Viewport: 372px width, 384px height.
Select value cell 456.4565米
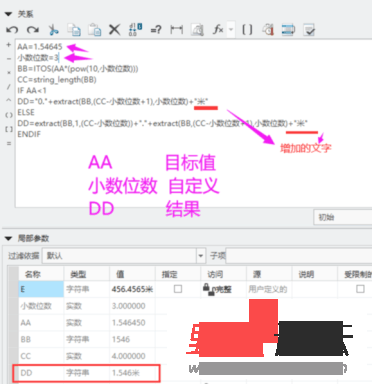coord(132,289)
